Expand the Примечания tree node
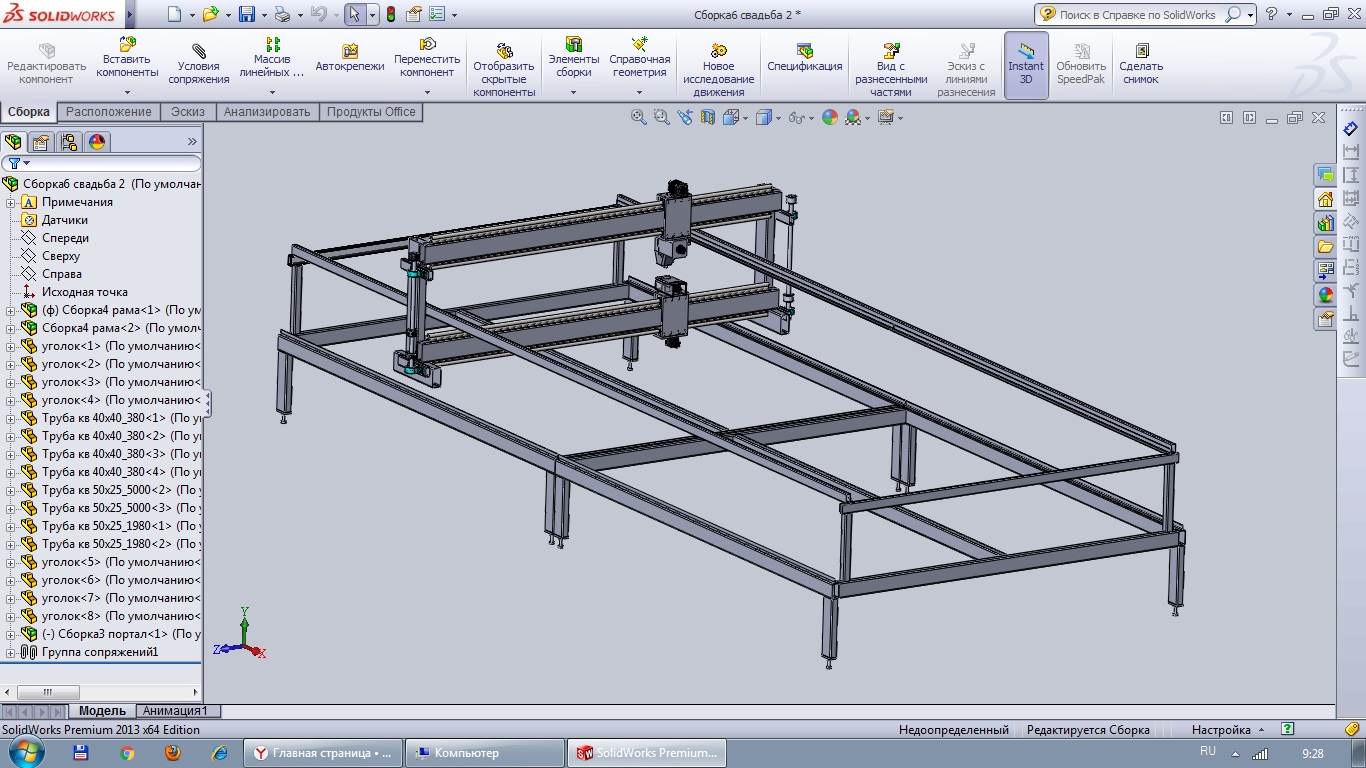This screenshot has height=768, width=1366. pos(11,202)
